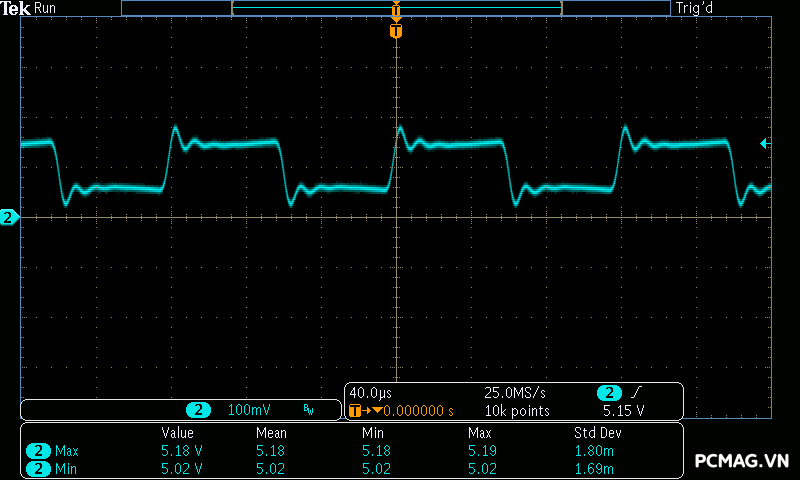Click the Mean column header in measurements
This screenshot has width=800, height=480.
(x=270, y=433)
